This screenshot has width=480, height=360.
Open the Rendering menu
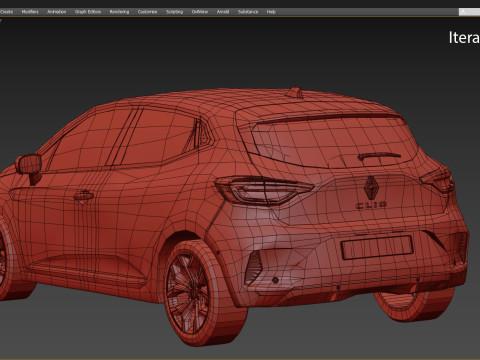pos(119,12)
